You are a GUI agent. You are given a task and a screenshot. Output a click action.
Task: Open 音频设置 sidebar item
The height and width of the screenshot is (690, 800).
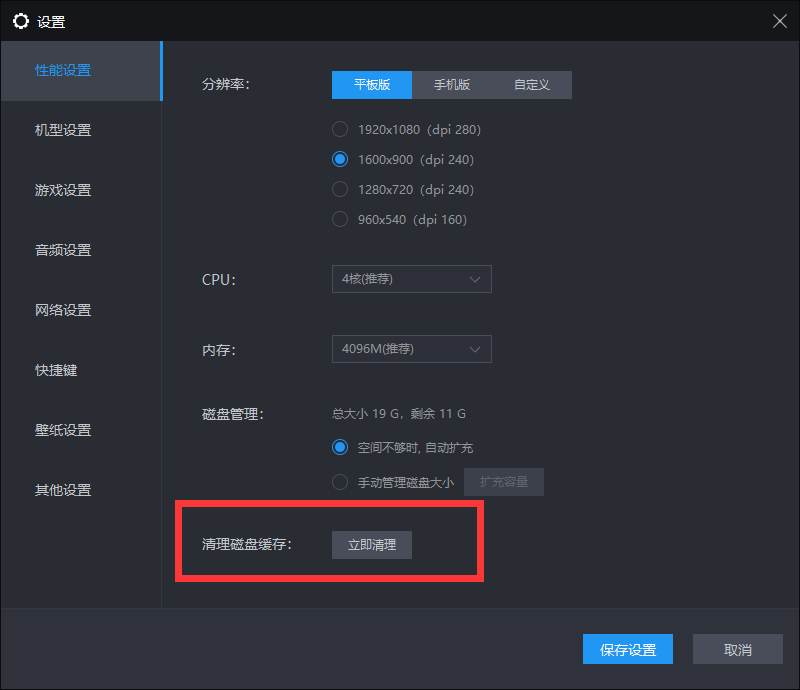point(63,250)
